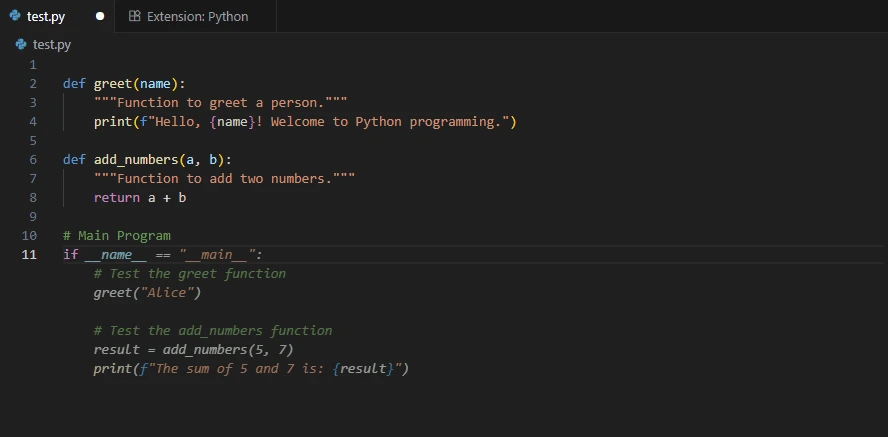Image resolution: width=888 pixels, height=437 pixels.
Task: Click line number 10 in the gutter
Action: click(29, 235)
